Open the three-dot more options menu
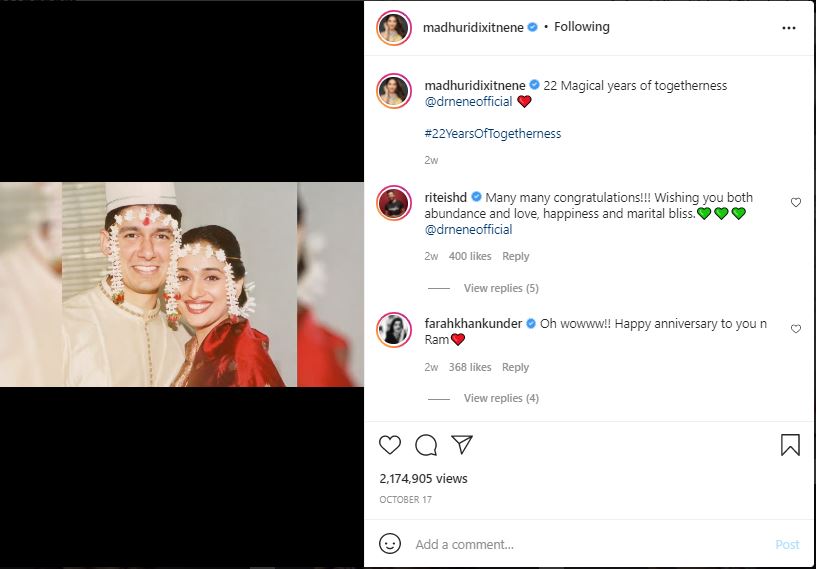This screenshot has width=816, height=569. tap(789, 28)
